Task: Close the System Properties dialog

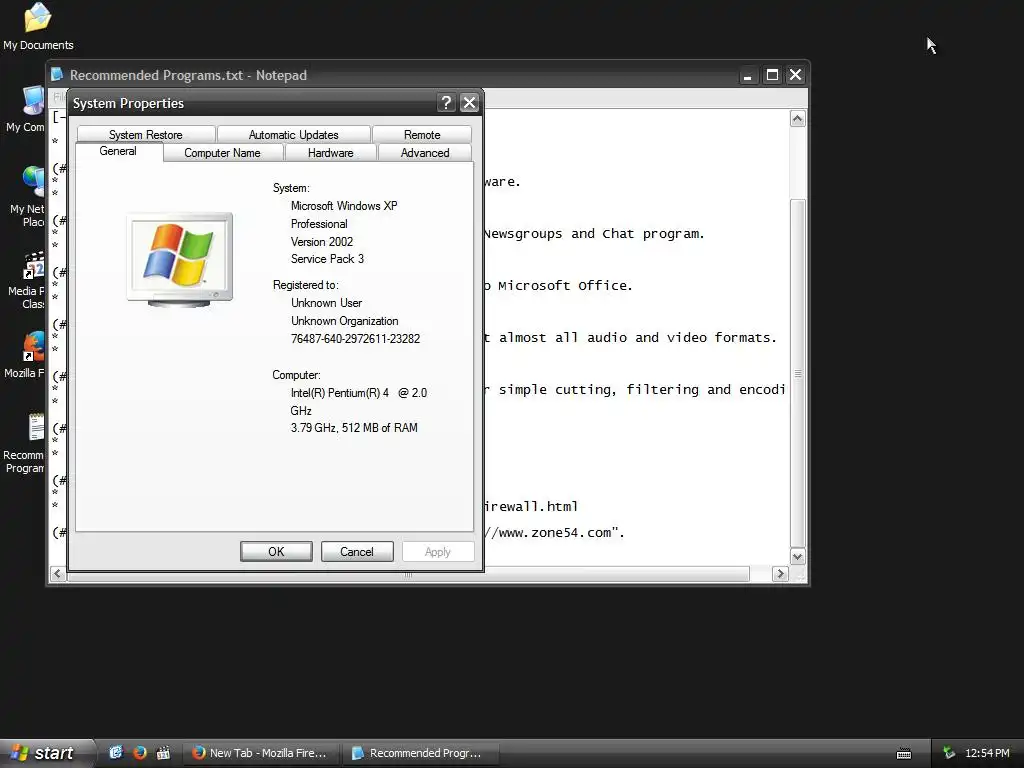Action: pos(470,103)
